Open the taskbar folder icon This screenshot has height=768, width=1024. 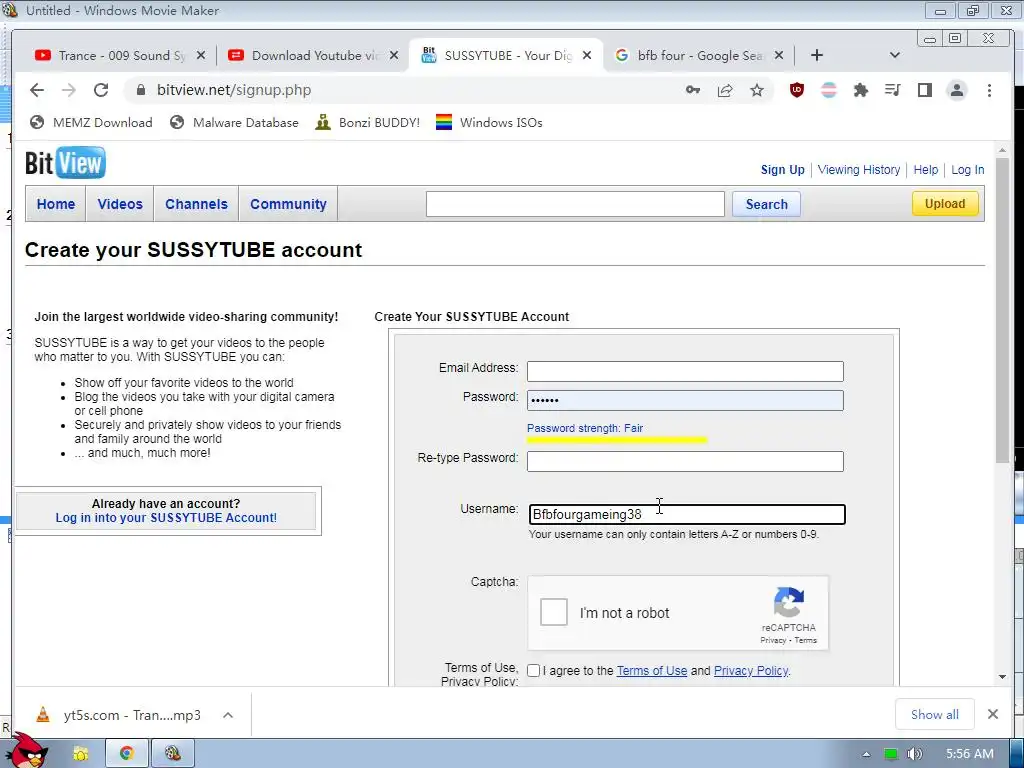point(80,754)
